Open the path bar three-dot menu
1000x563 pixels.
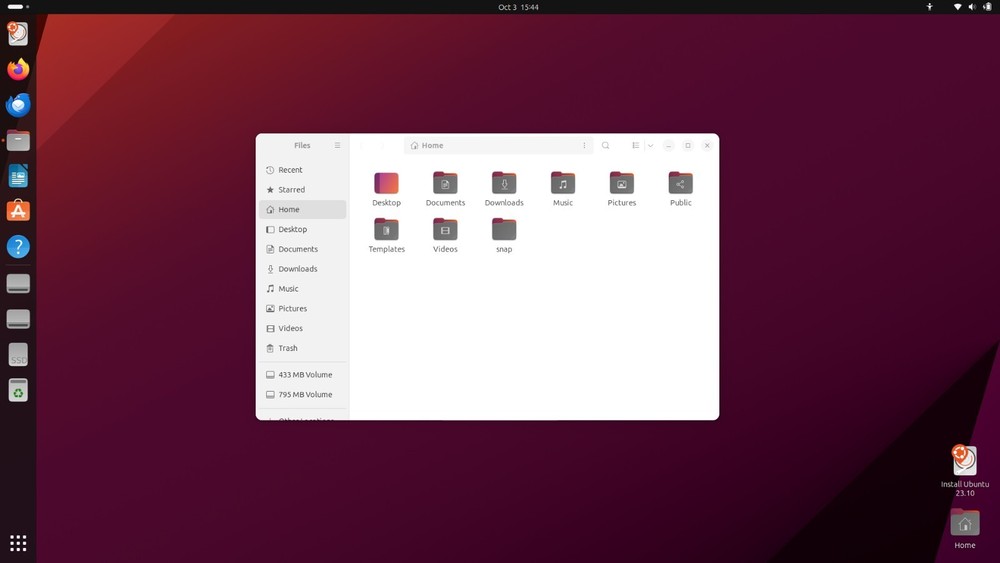tap(584, 145)
